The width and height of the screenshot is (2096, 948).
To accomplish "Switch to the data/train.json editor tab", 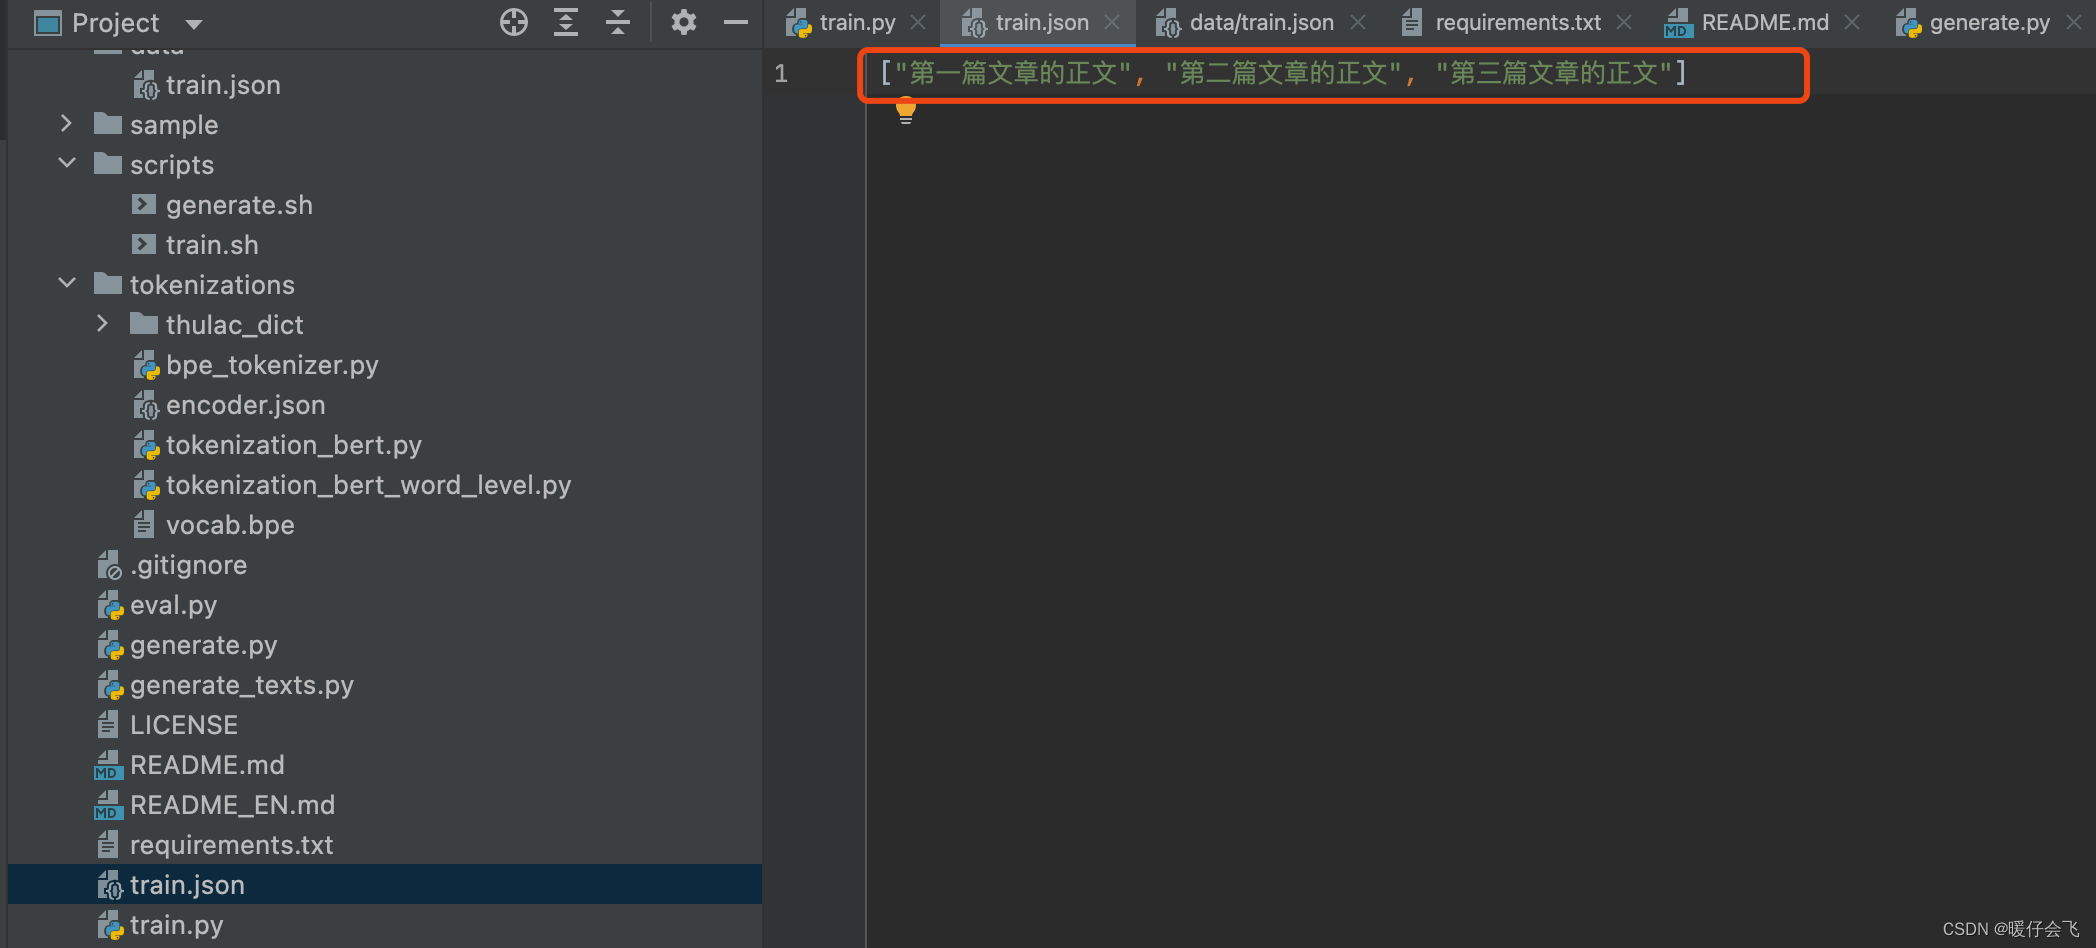I will (1261, 22).
